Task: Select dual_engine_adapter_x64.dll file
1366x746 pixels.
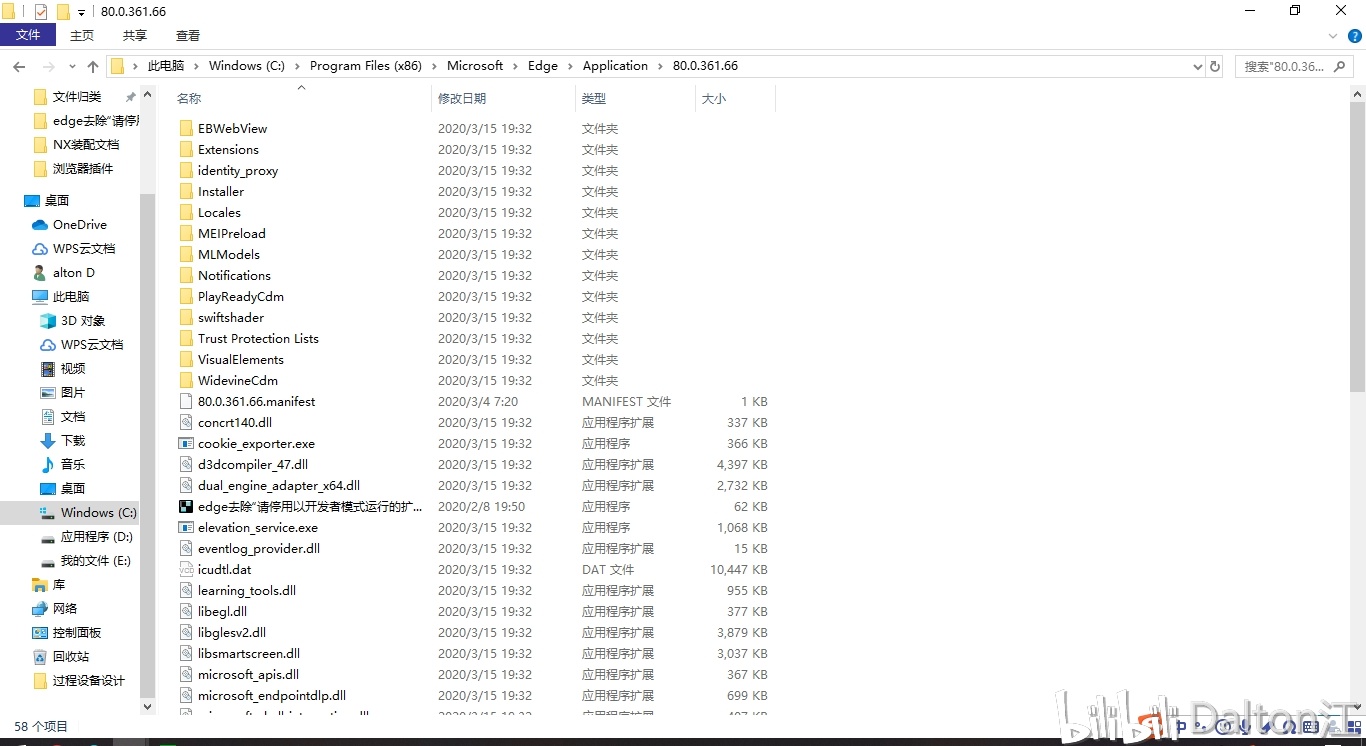Action: coord(278,485)
